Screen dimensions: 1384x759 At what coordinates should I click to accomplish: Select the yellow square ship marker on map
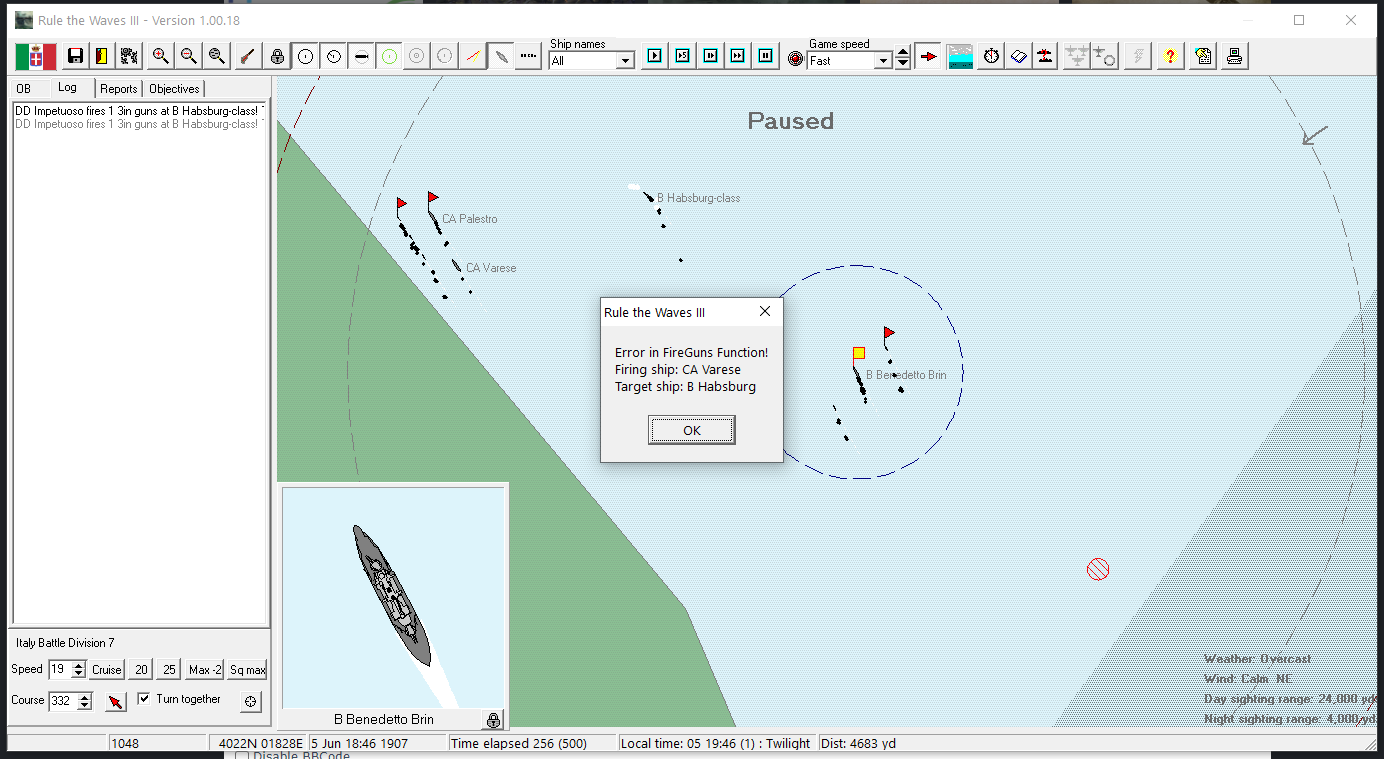(x=859, y=353)
